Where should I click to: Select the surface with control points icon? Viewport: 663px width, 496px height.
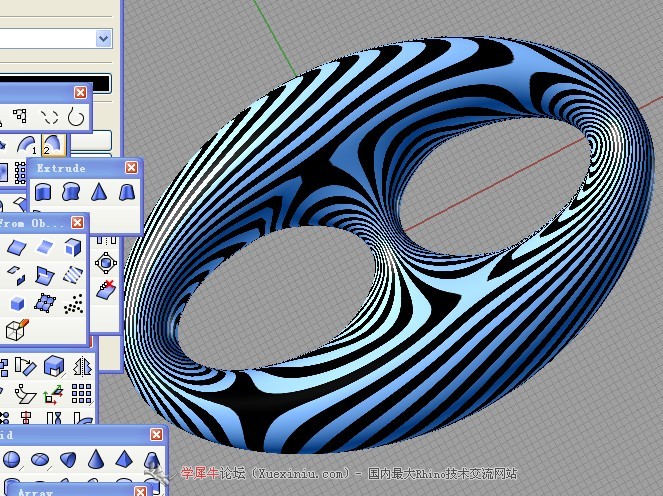[44, 304]
